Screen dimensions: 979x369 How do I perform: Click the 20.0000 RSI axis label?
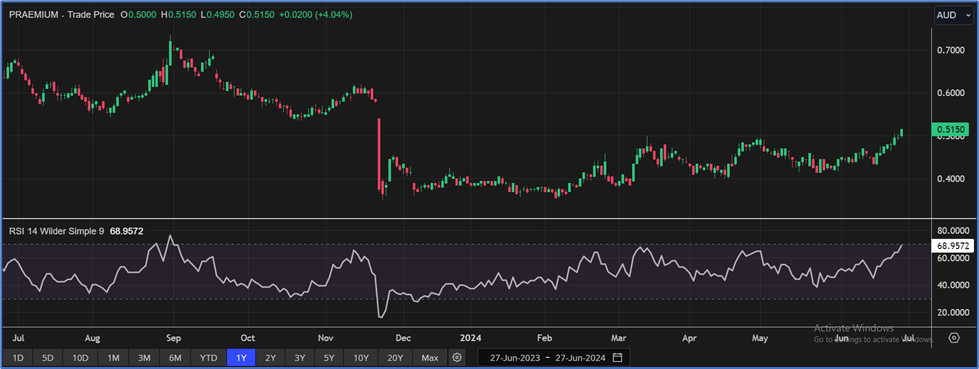(x=953, y=312)
